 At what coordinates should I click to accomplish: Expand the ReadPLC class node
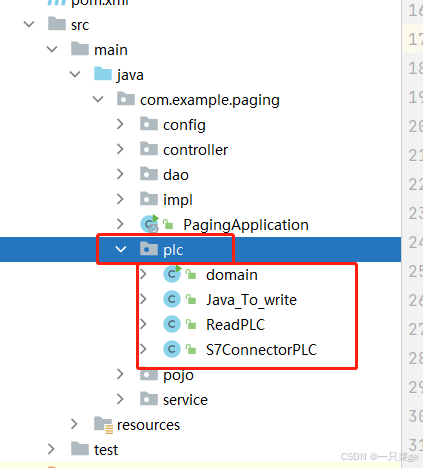tap(143, 324)
